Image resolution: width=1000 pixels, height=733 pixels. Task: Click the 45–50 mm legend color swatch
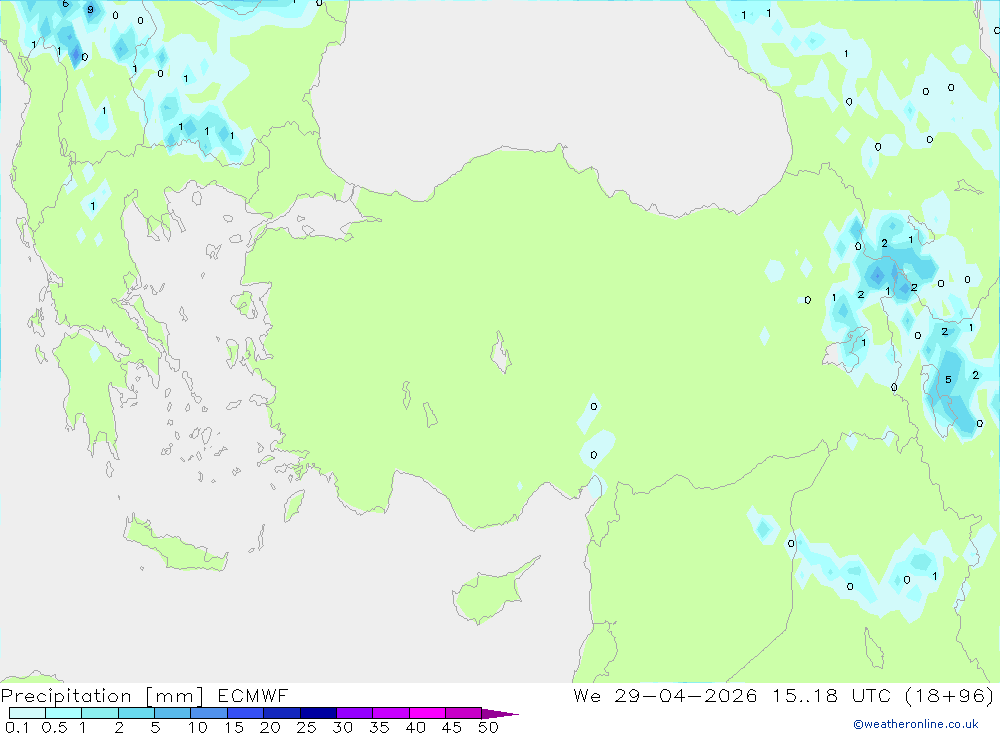coord(463,713)
